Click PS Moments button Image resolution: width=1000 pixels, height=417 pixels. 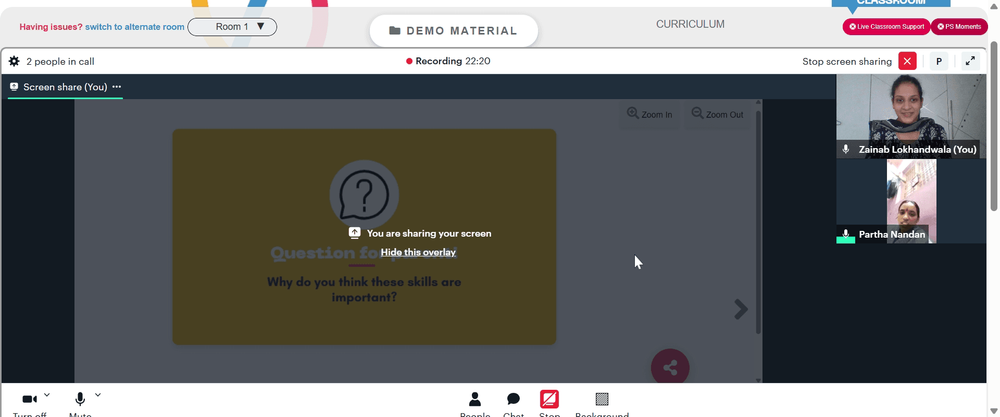point(959,27)
